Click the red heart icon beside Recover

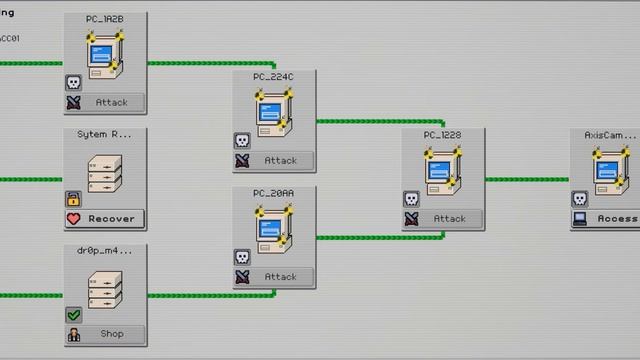point(73,219)
